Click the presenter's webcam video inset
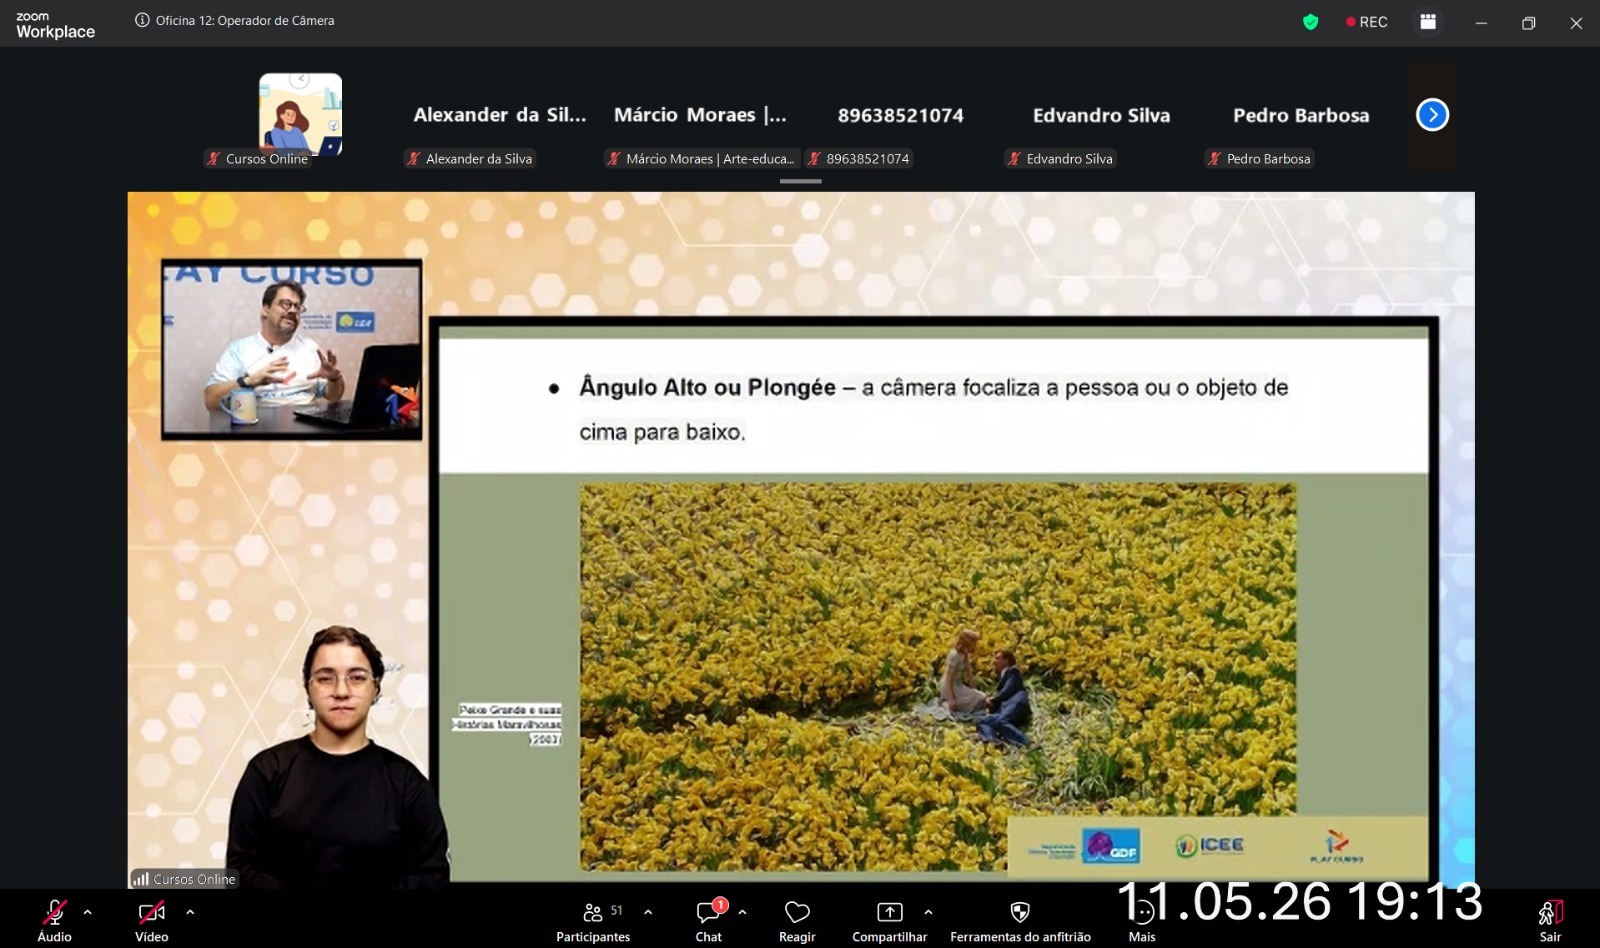 point(292,349)
